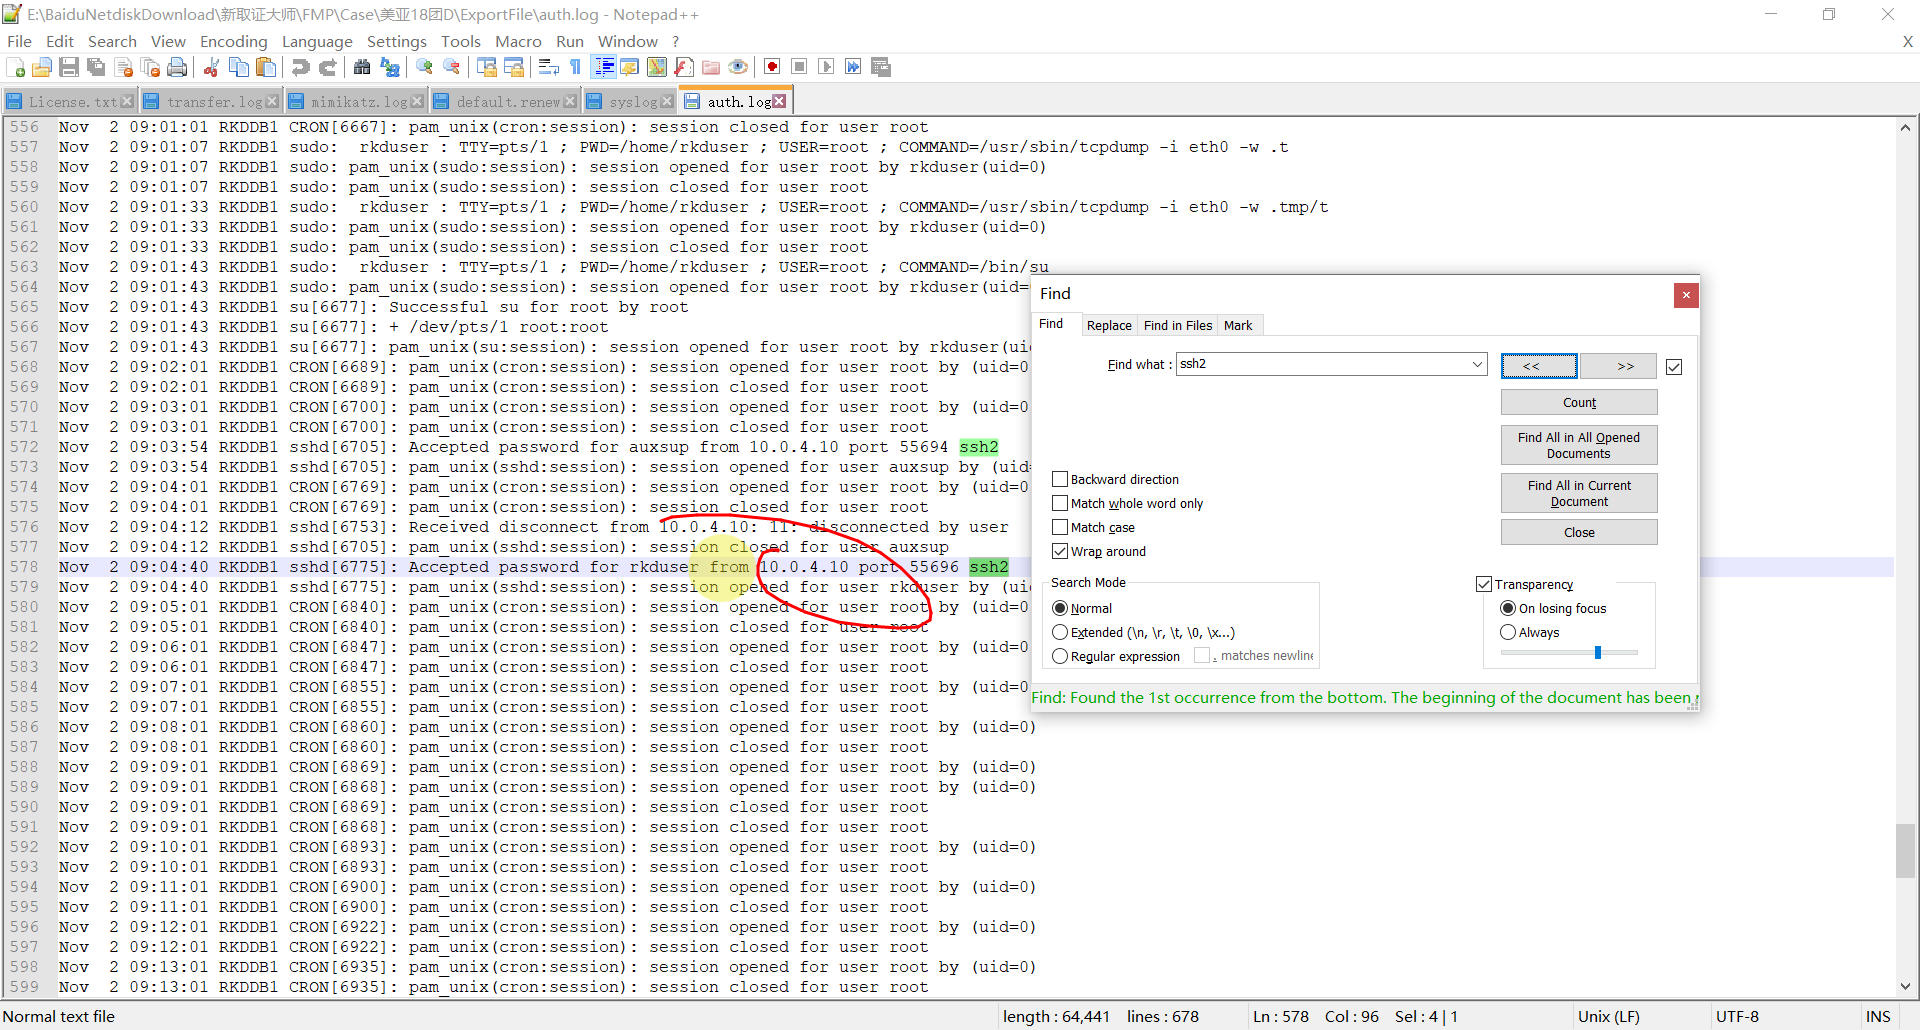
Task: Select Regular expression search mode
Action: tap(1060, 656)
